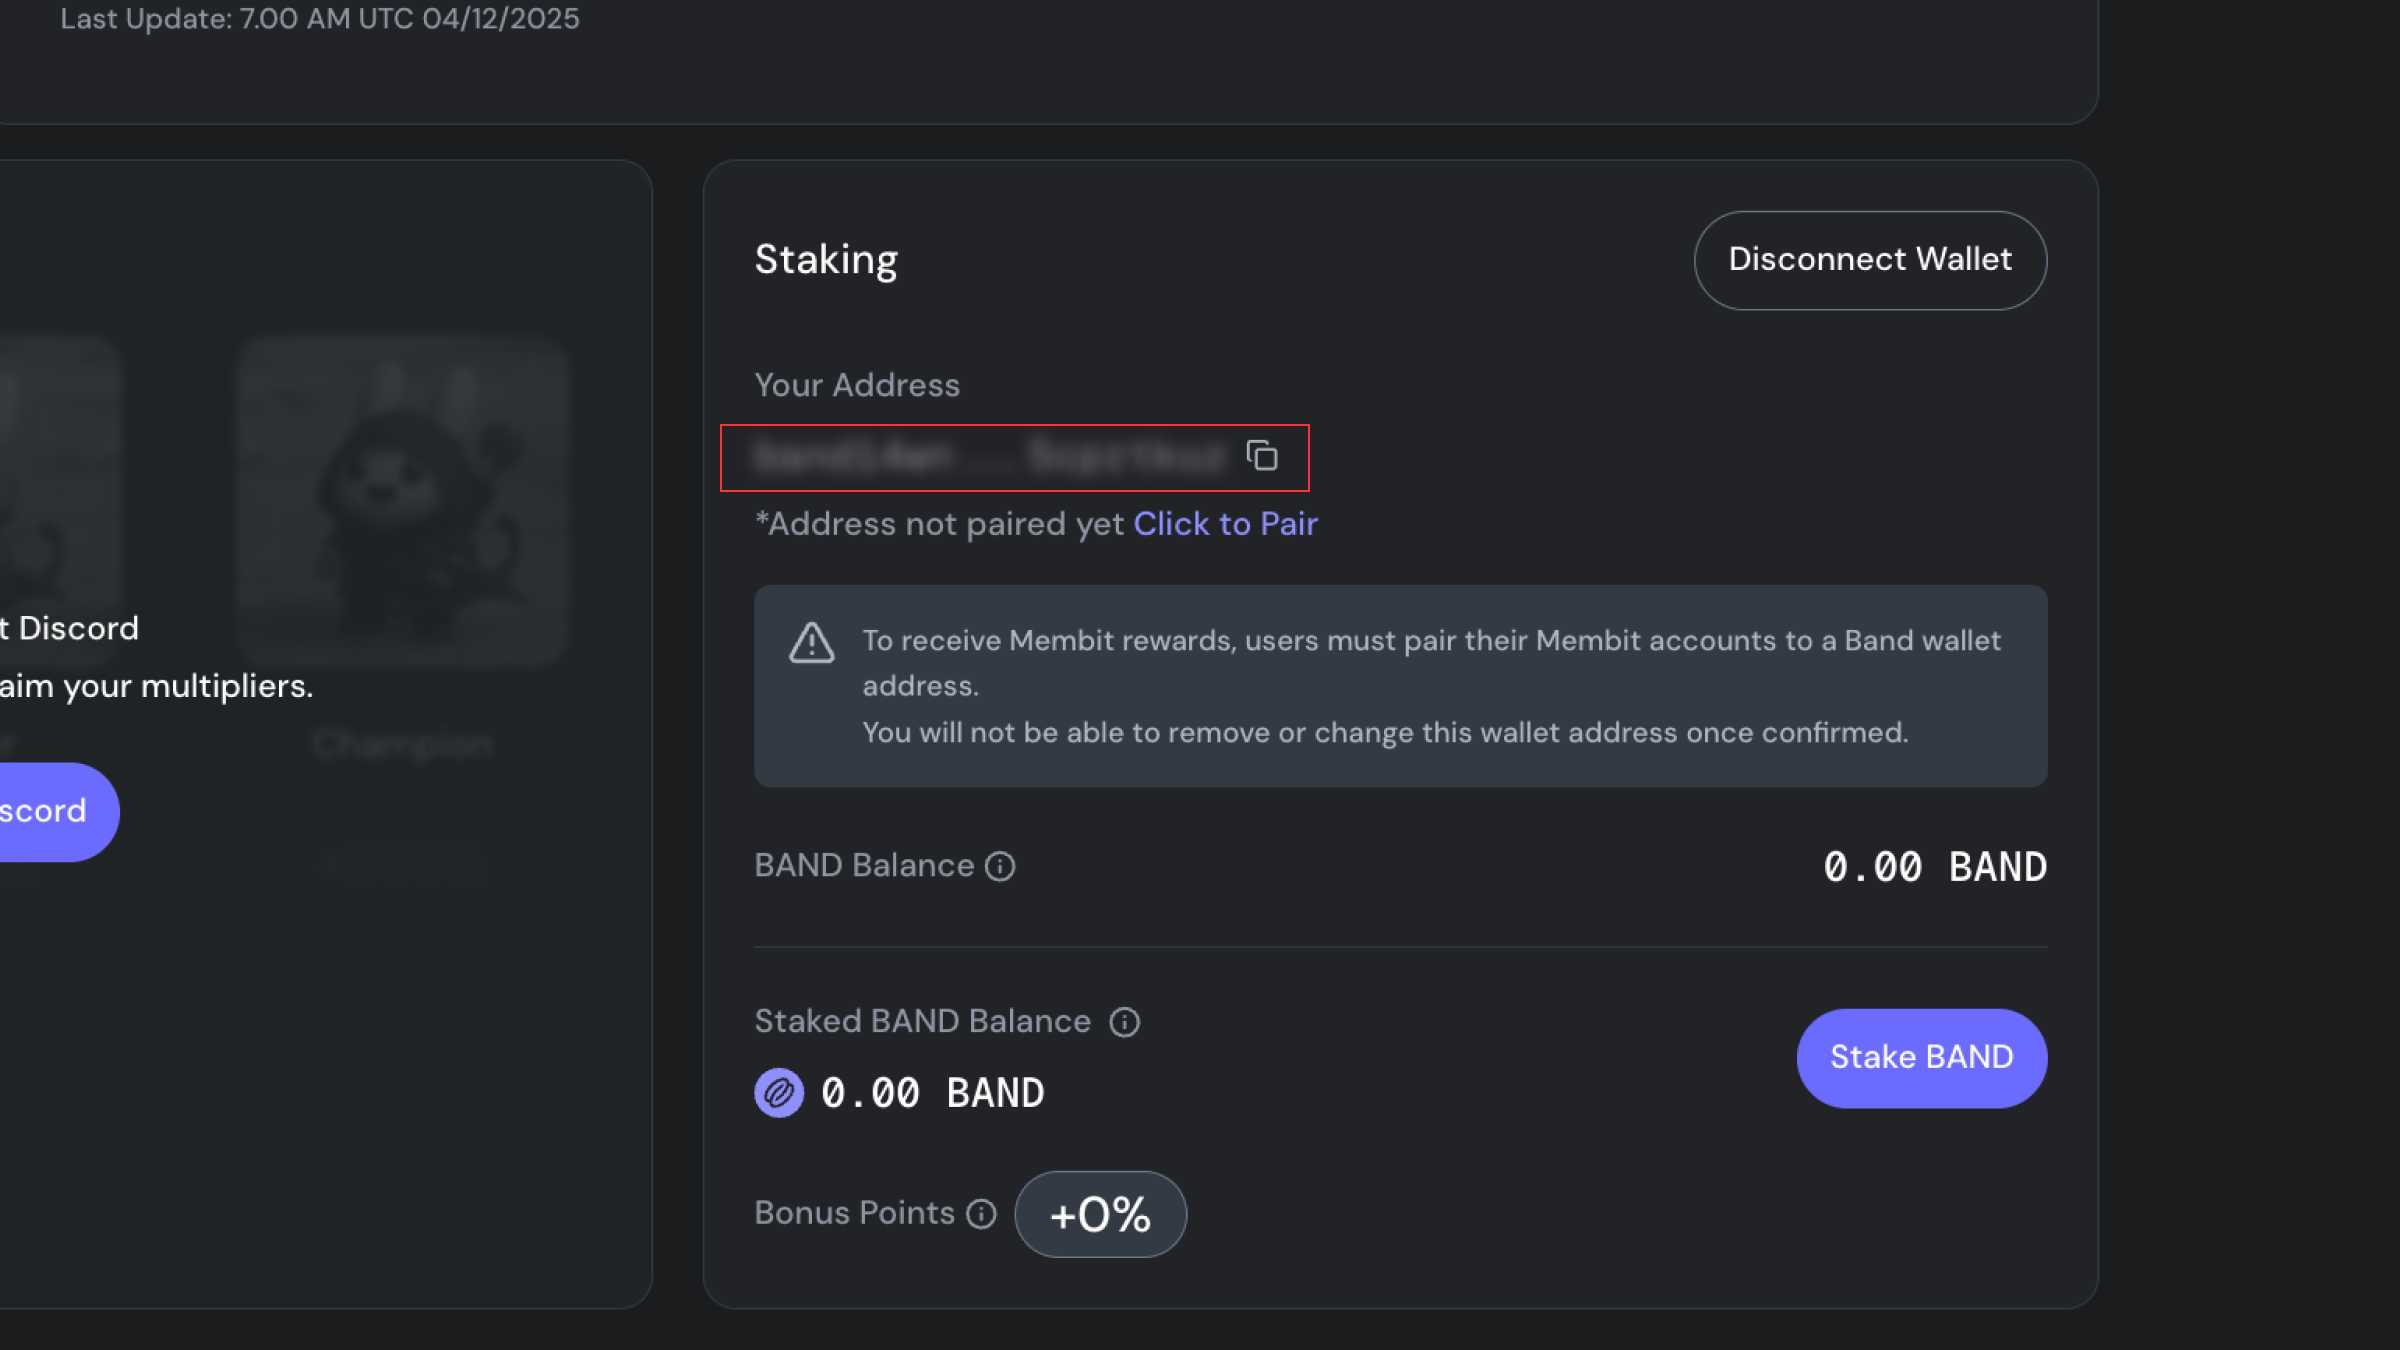The width and height of the screenshot is (2400, 1350).
Task: Click the blurred Champion label
Action: pos(402,744)
